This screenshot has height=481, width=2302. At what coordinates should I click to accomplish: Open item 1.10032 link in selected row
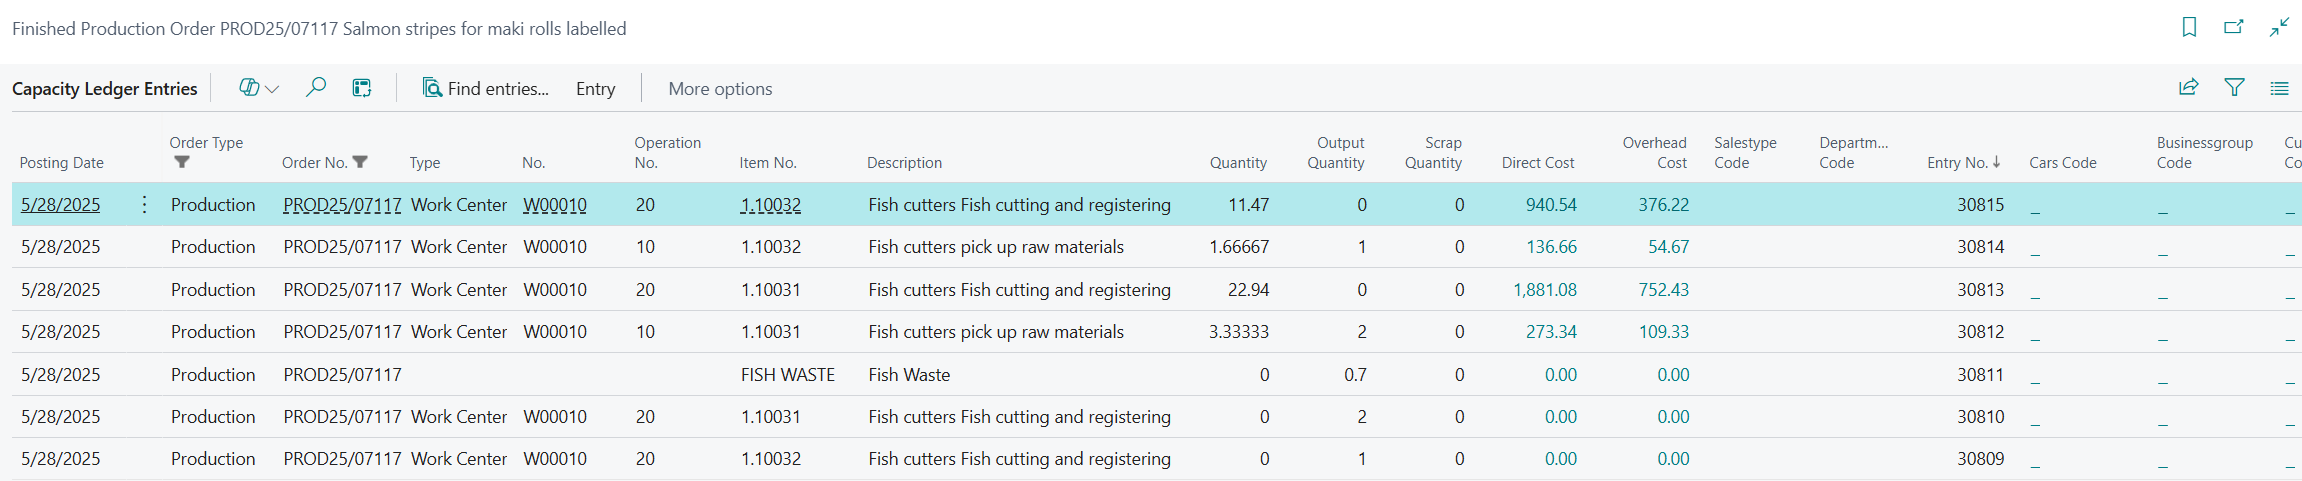tap(770, 204)
